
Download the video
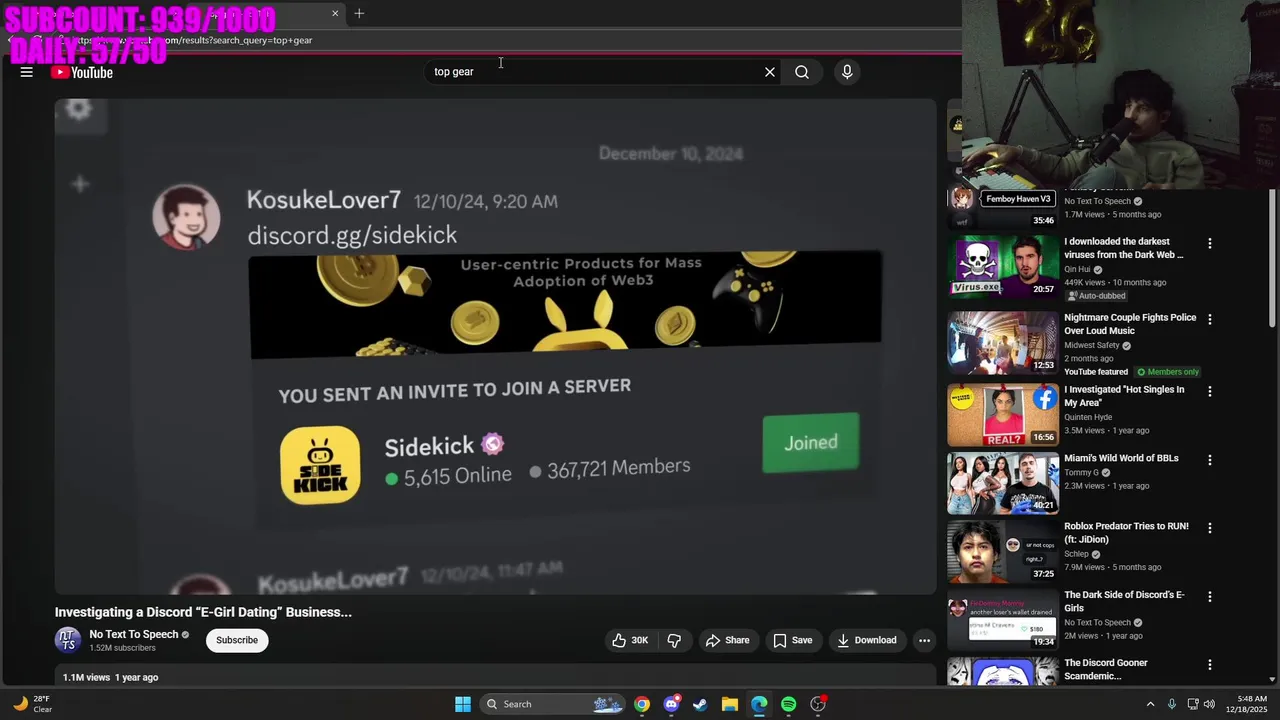[867, 640]
